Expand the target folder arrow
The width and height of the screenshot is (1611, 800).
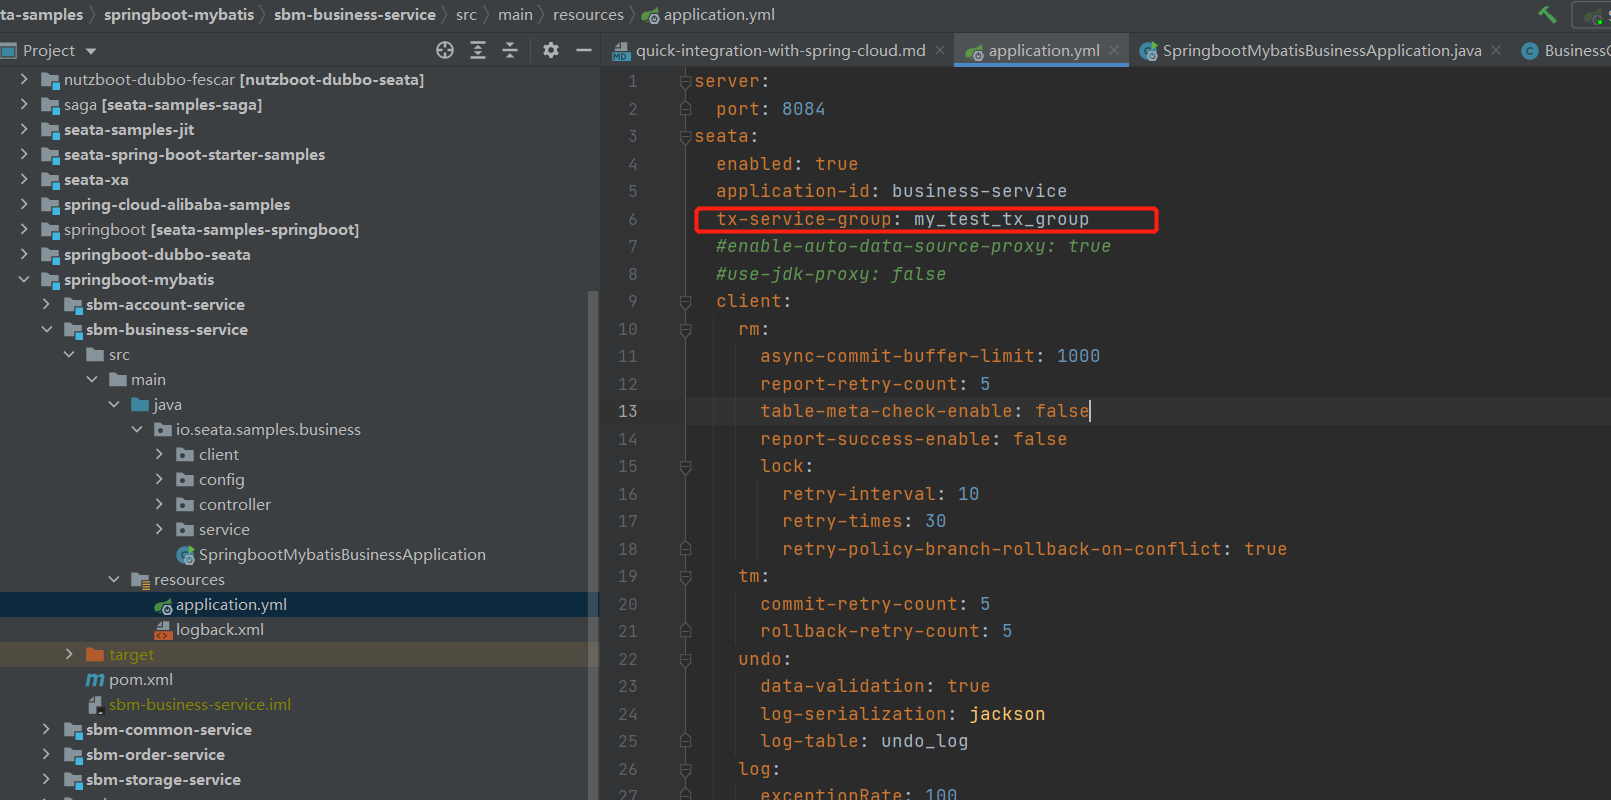point(69,654)
